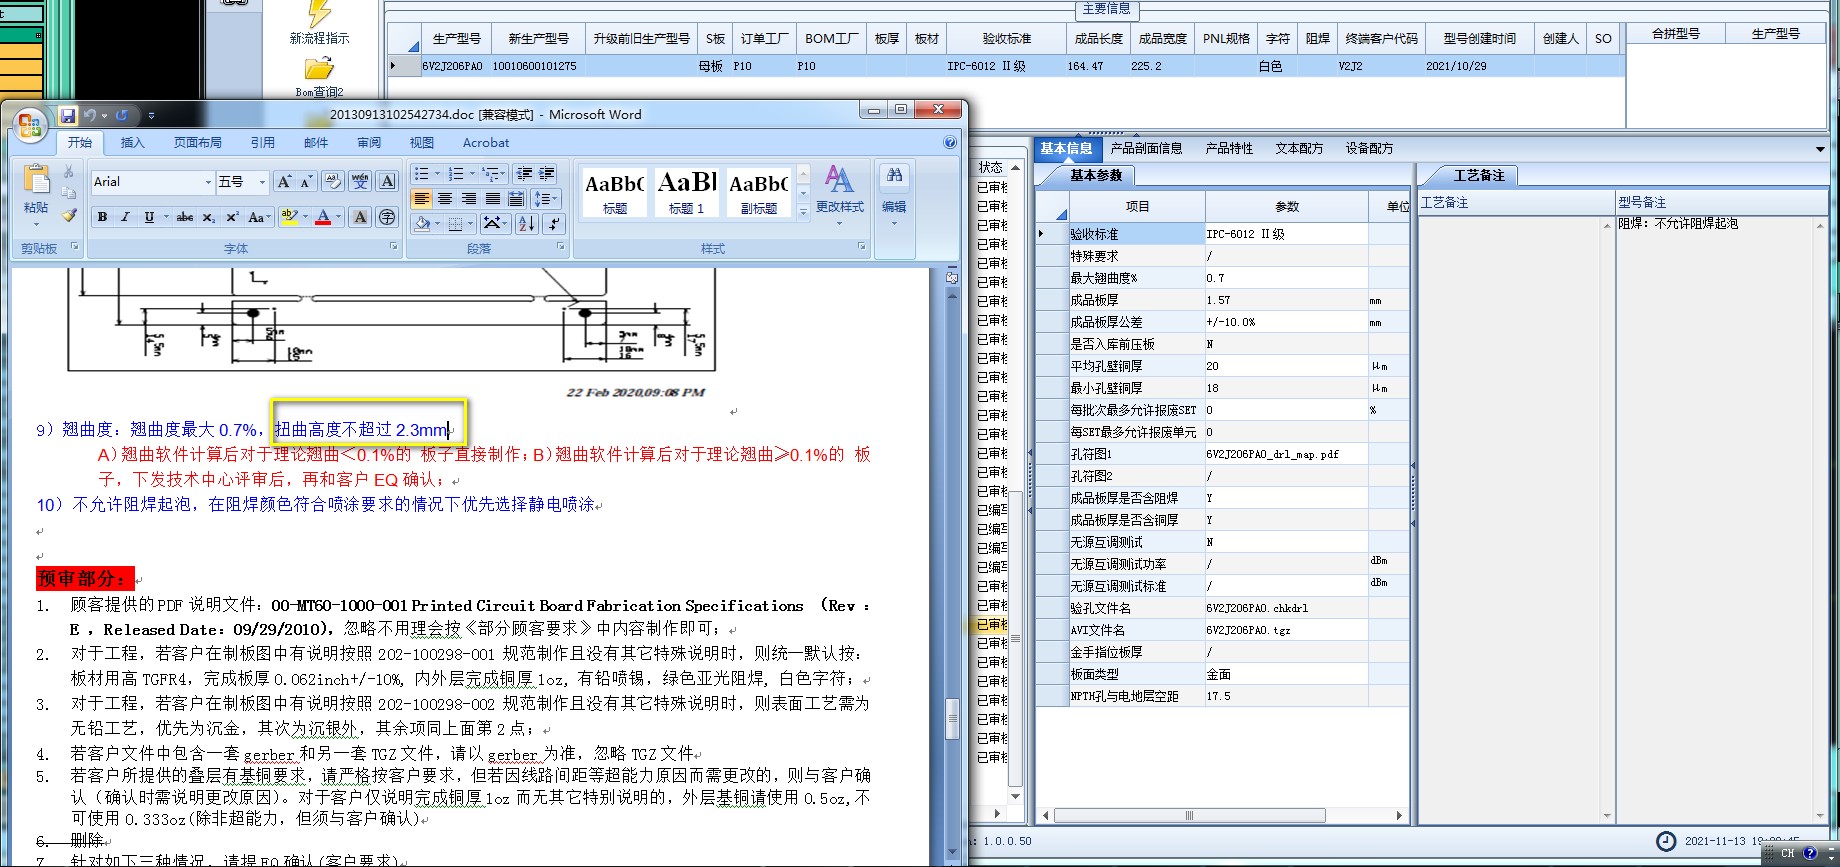The width and height of the screenshot is (1840, 867).
Task: Cut selection with the scissors icon
Action: (x=69, y=172)
